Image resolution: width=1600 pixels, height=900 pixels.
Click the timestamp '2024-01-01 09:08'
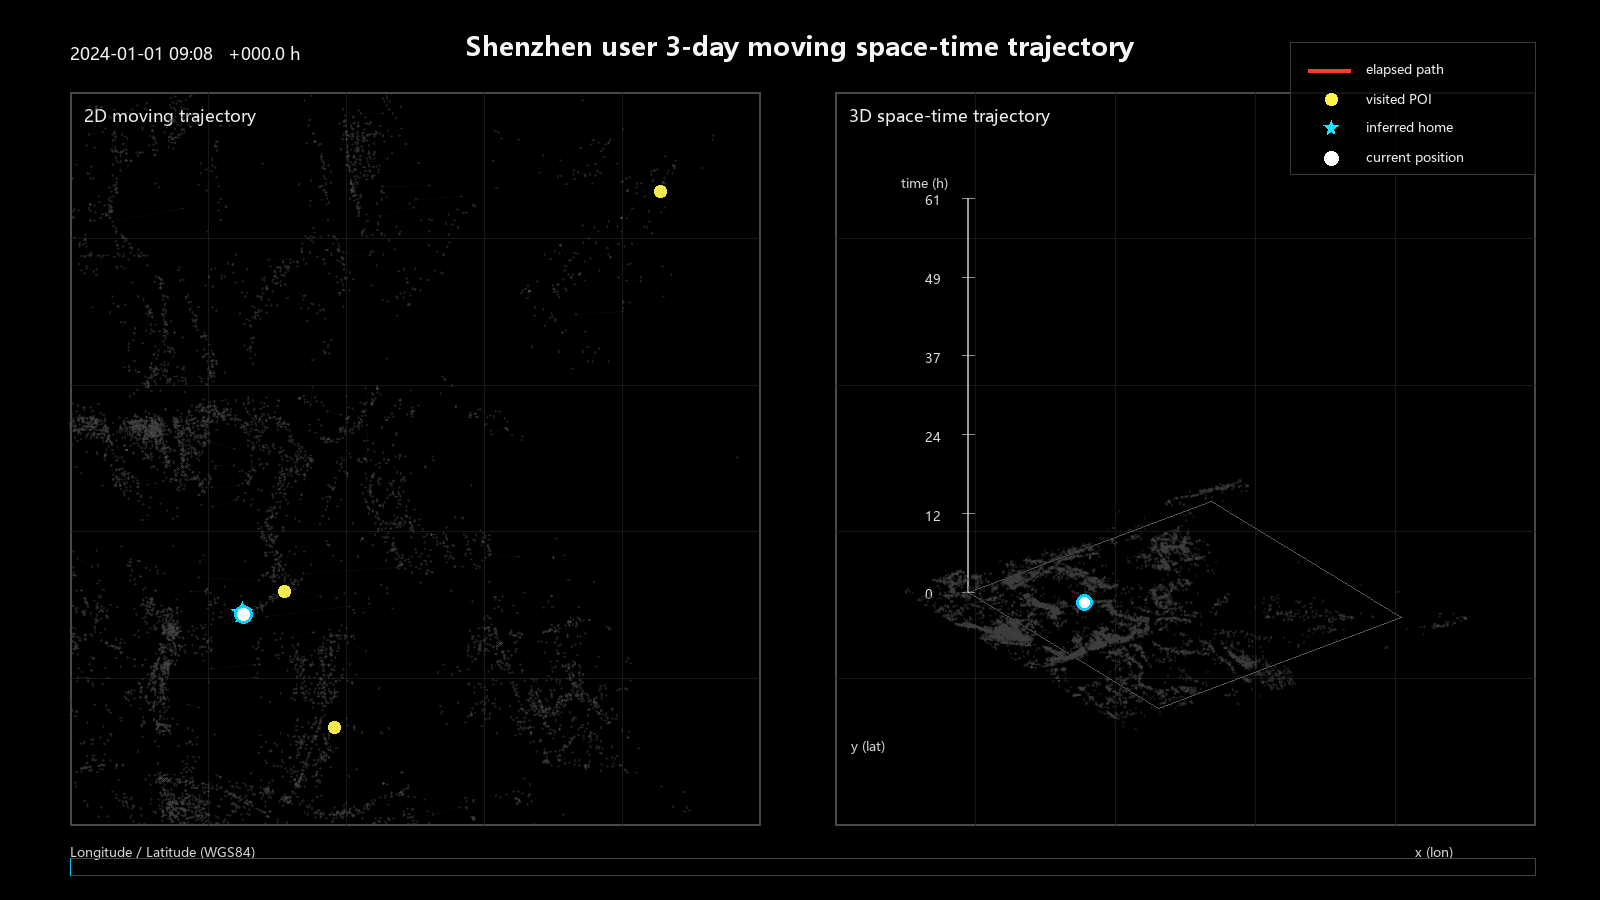click(141, 54)
